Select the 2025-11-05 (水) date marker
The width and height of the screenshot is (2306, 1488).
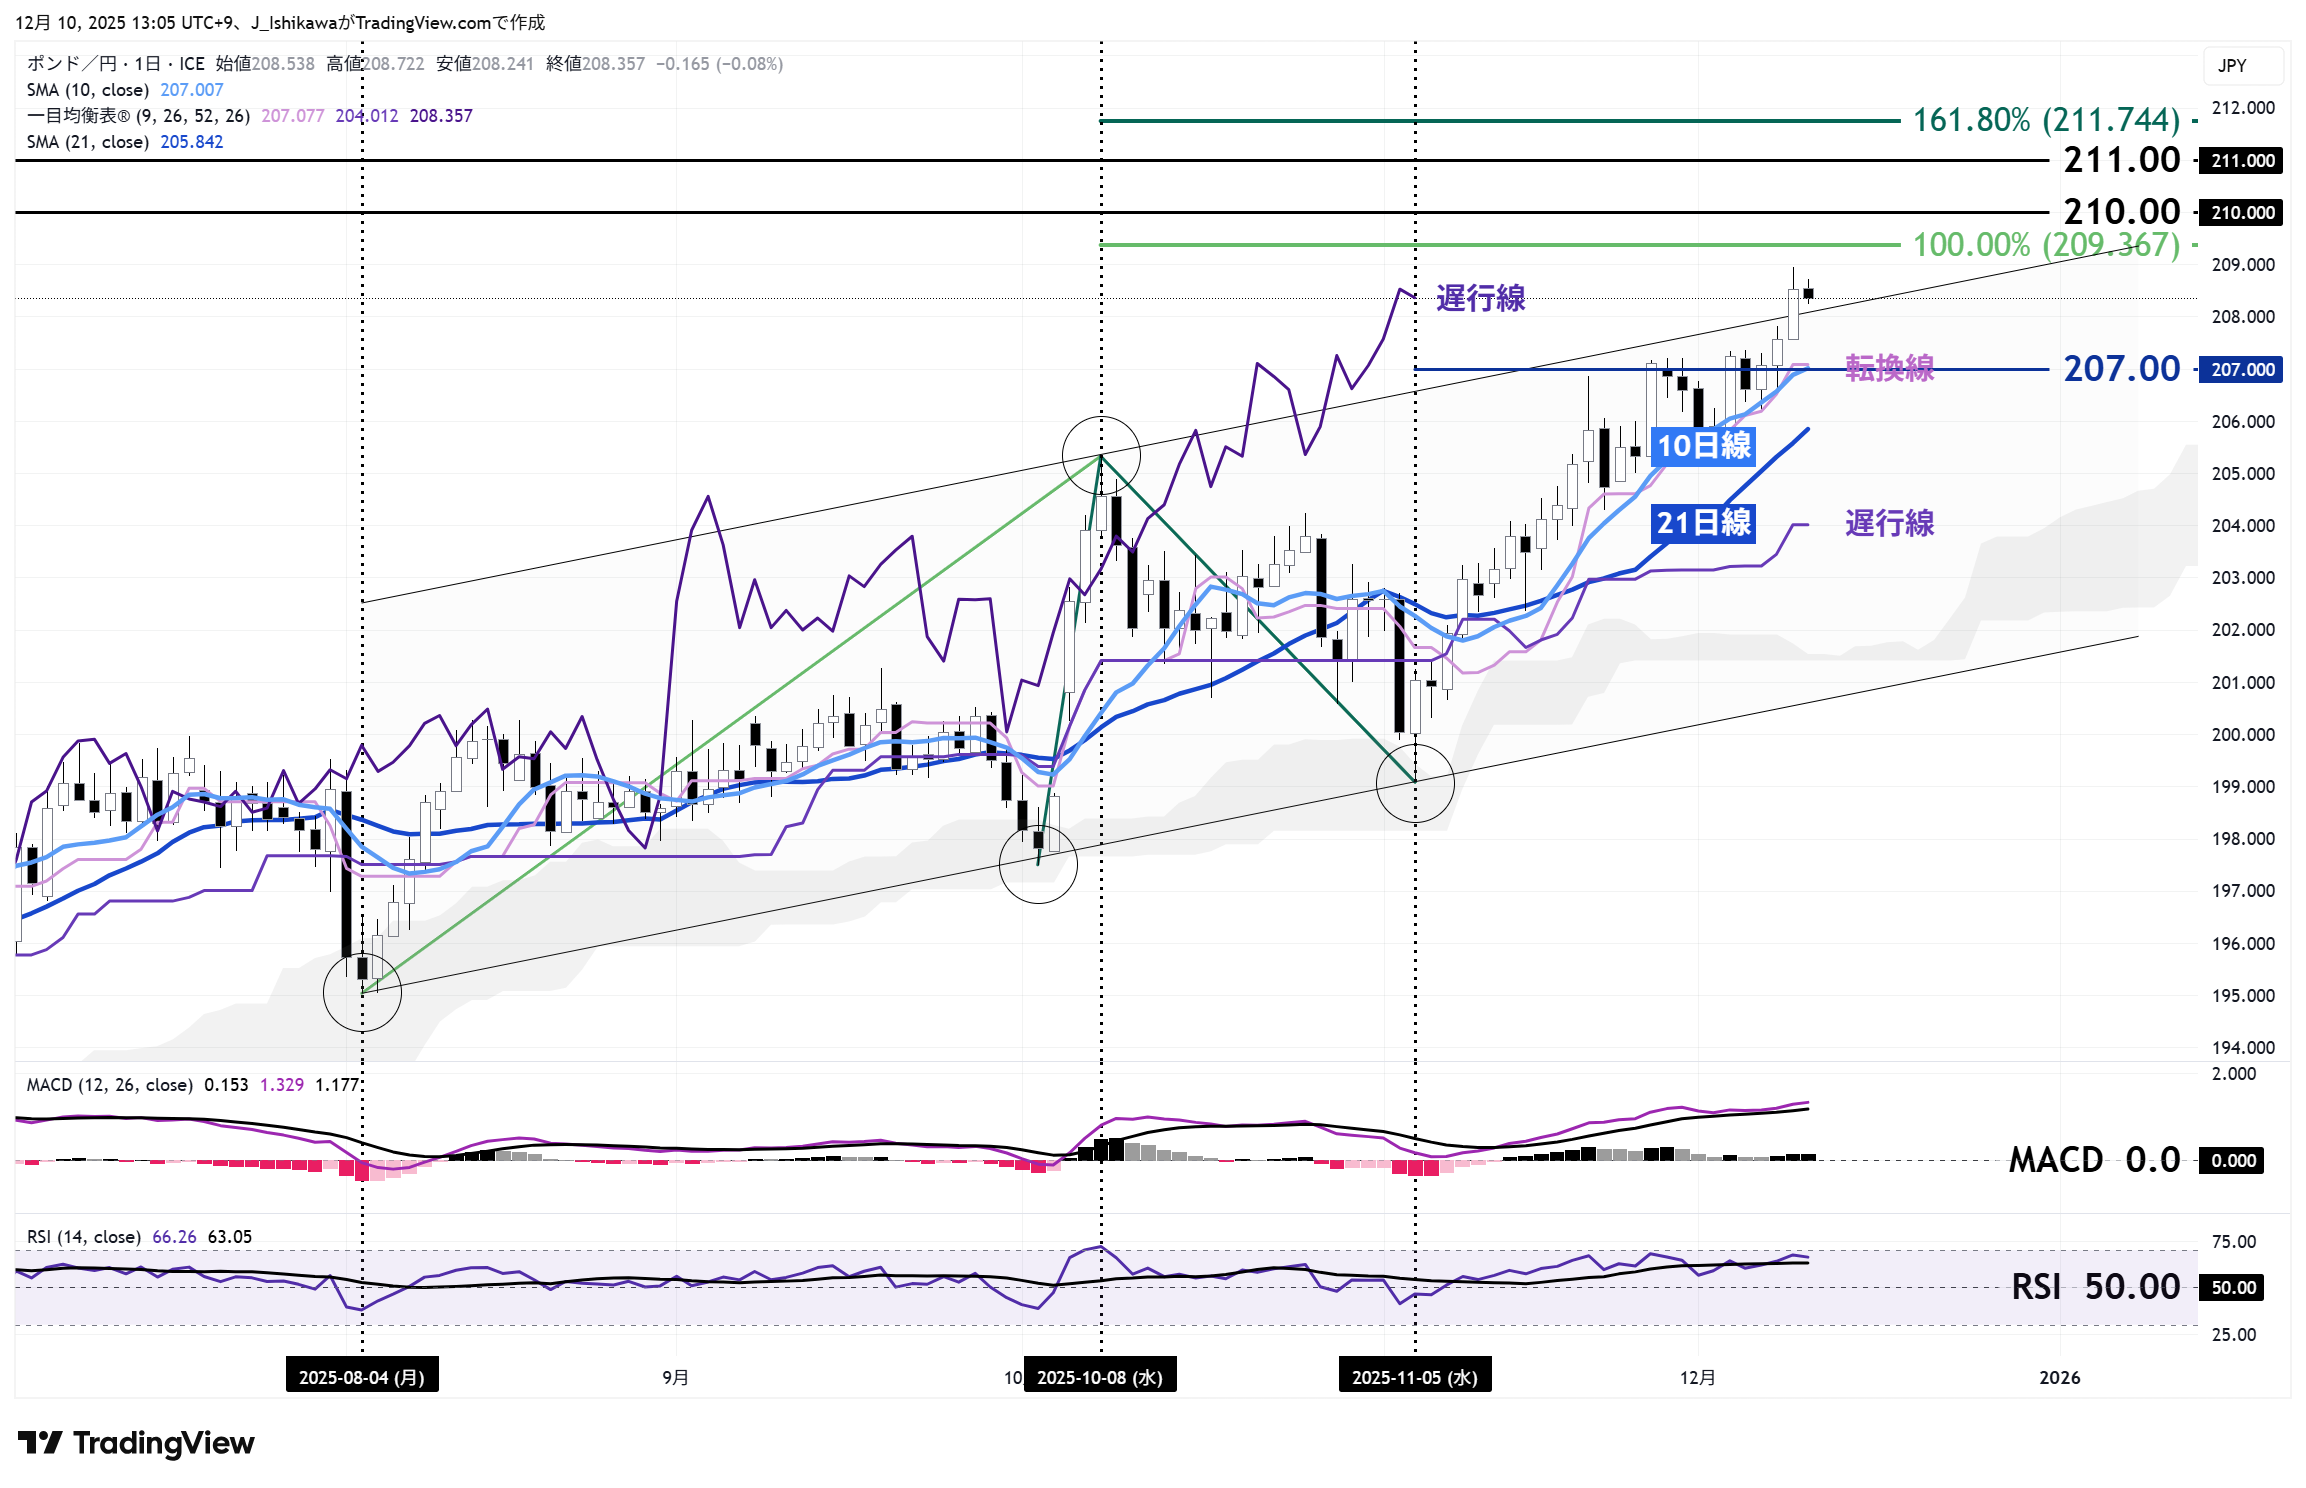tap(1414, 1377)
